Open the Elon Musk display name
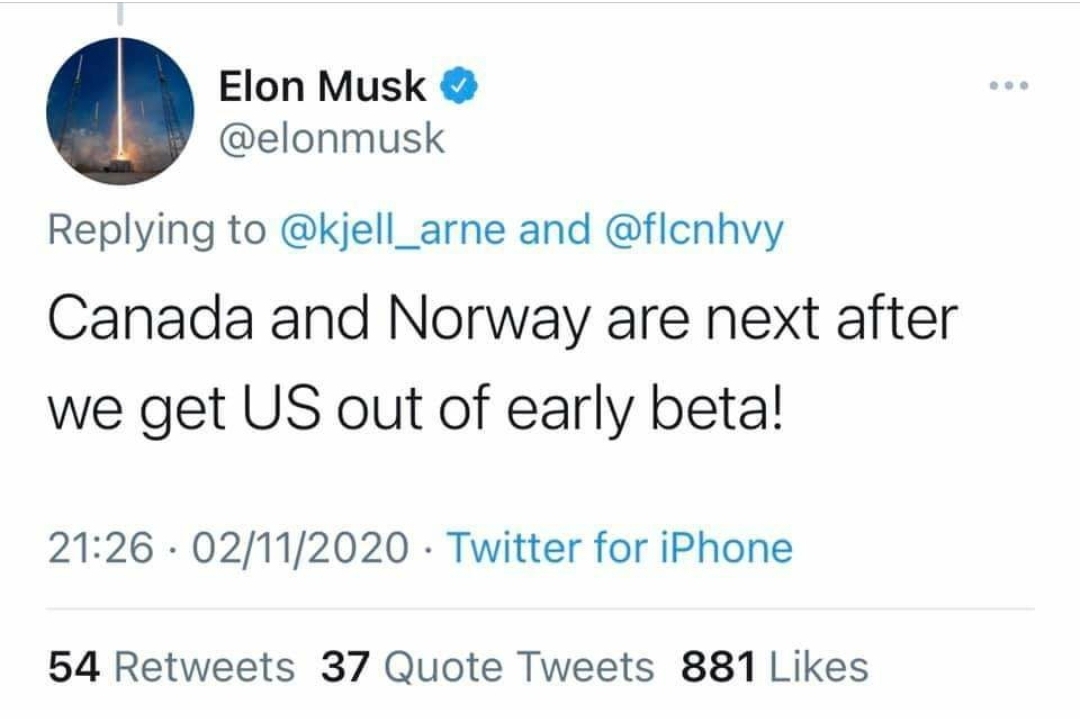Image resolution: width=1080 pixels, height=727 pixels. [322, 86]
